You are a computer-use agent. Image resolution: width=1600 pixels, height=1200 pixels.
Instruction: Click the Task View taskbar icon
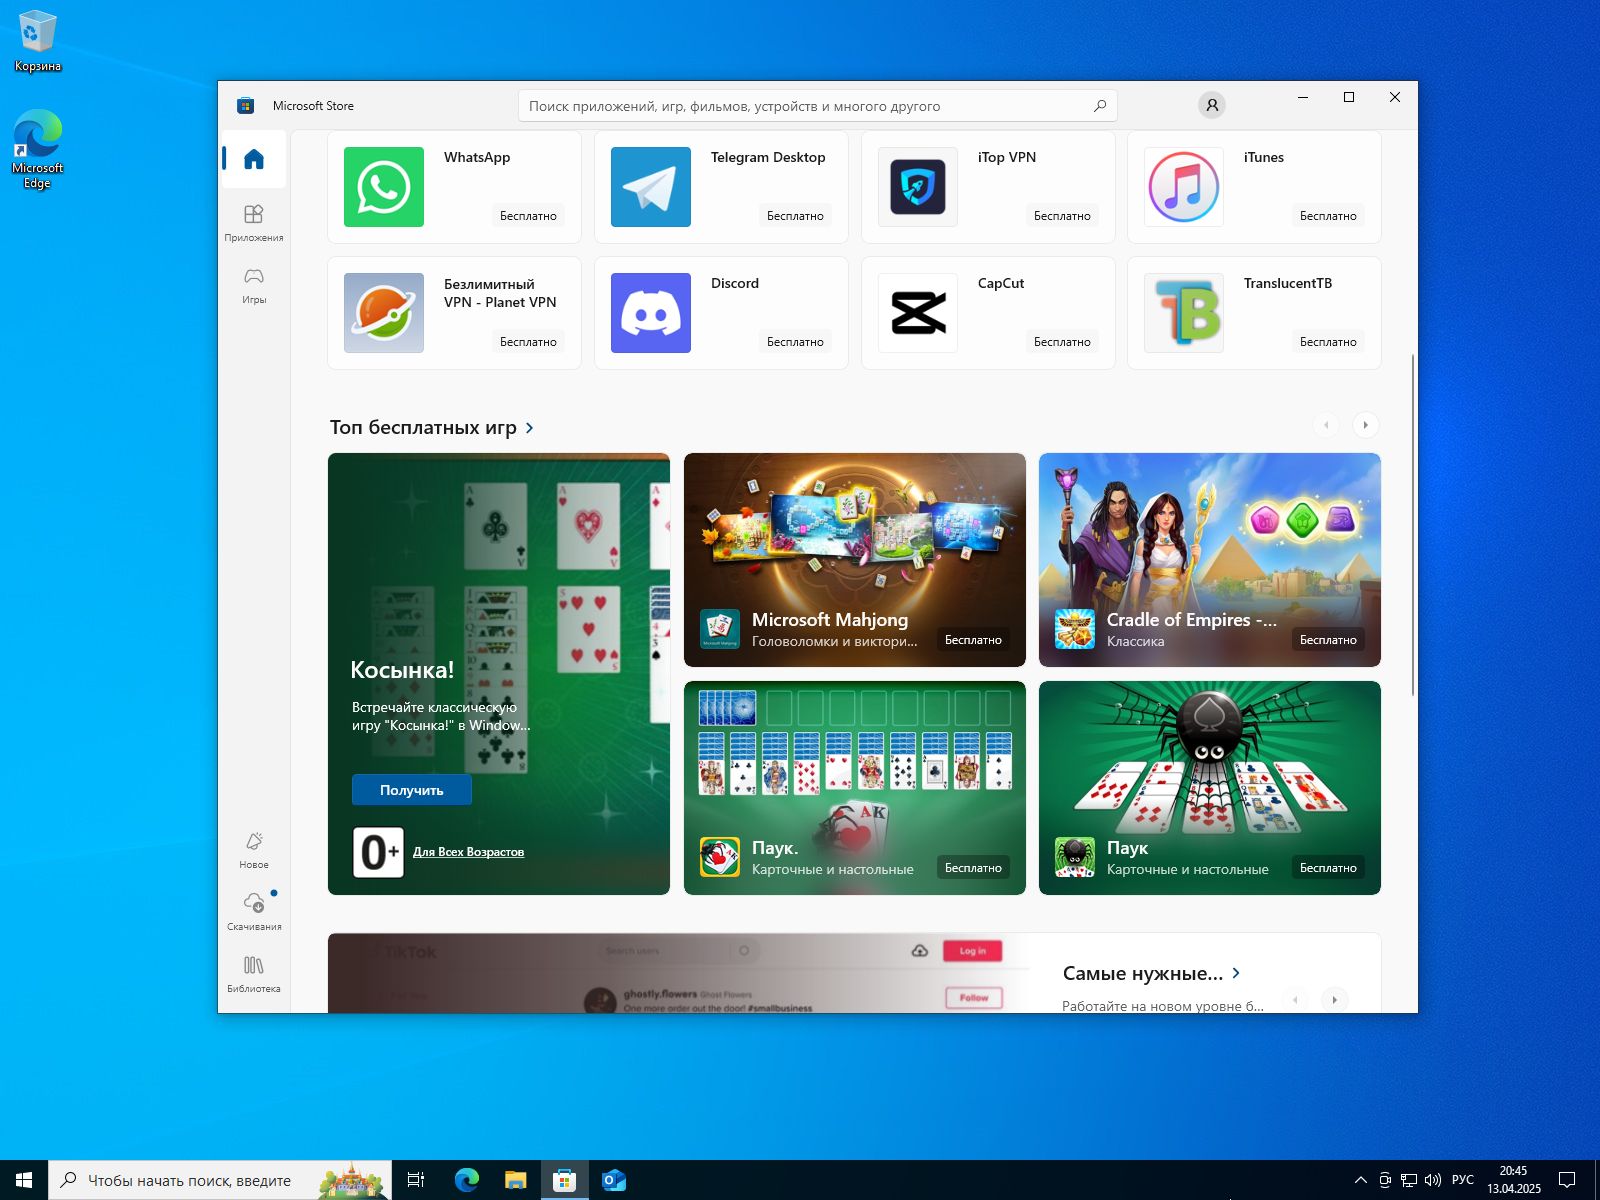coord(416,1180)
